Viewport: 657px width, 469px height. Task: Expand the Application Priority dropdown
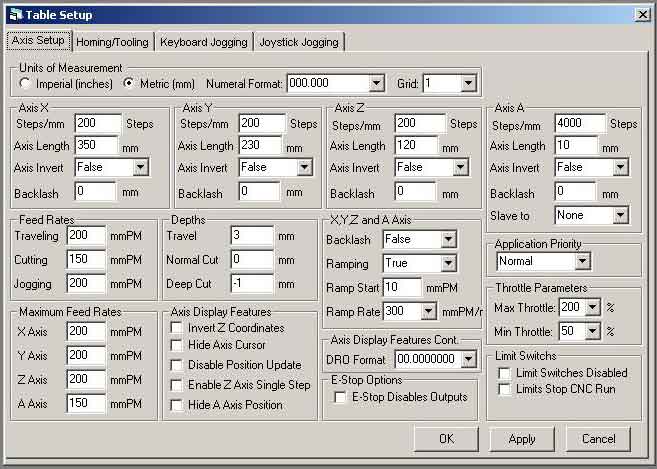pyautogui.click(x=582, y=262)
